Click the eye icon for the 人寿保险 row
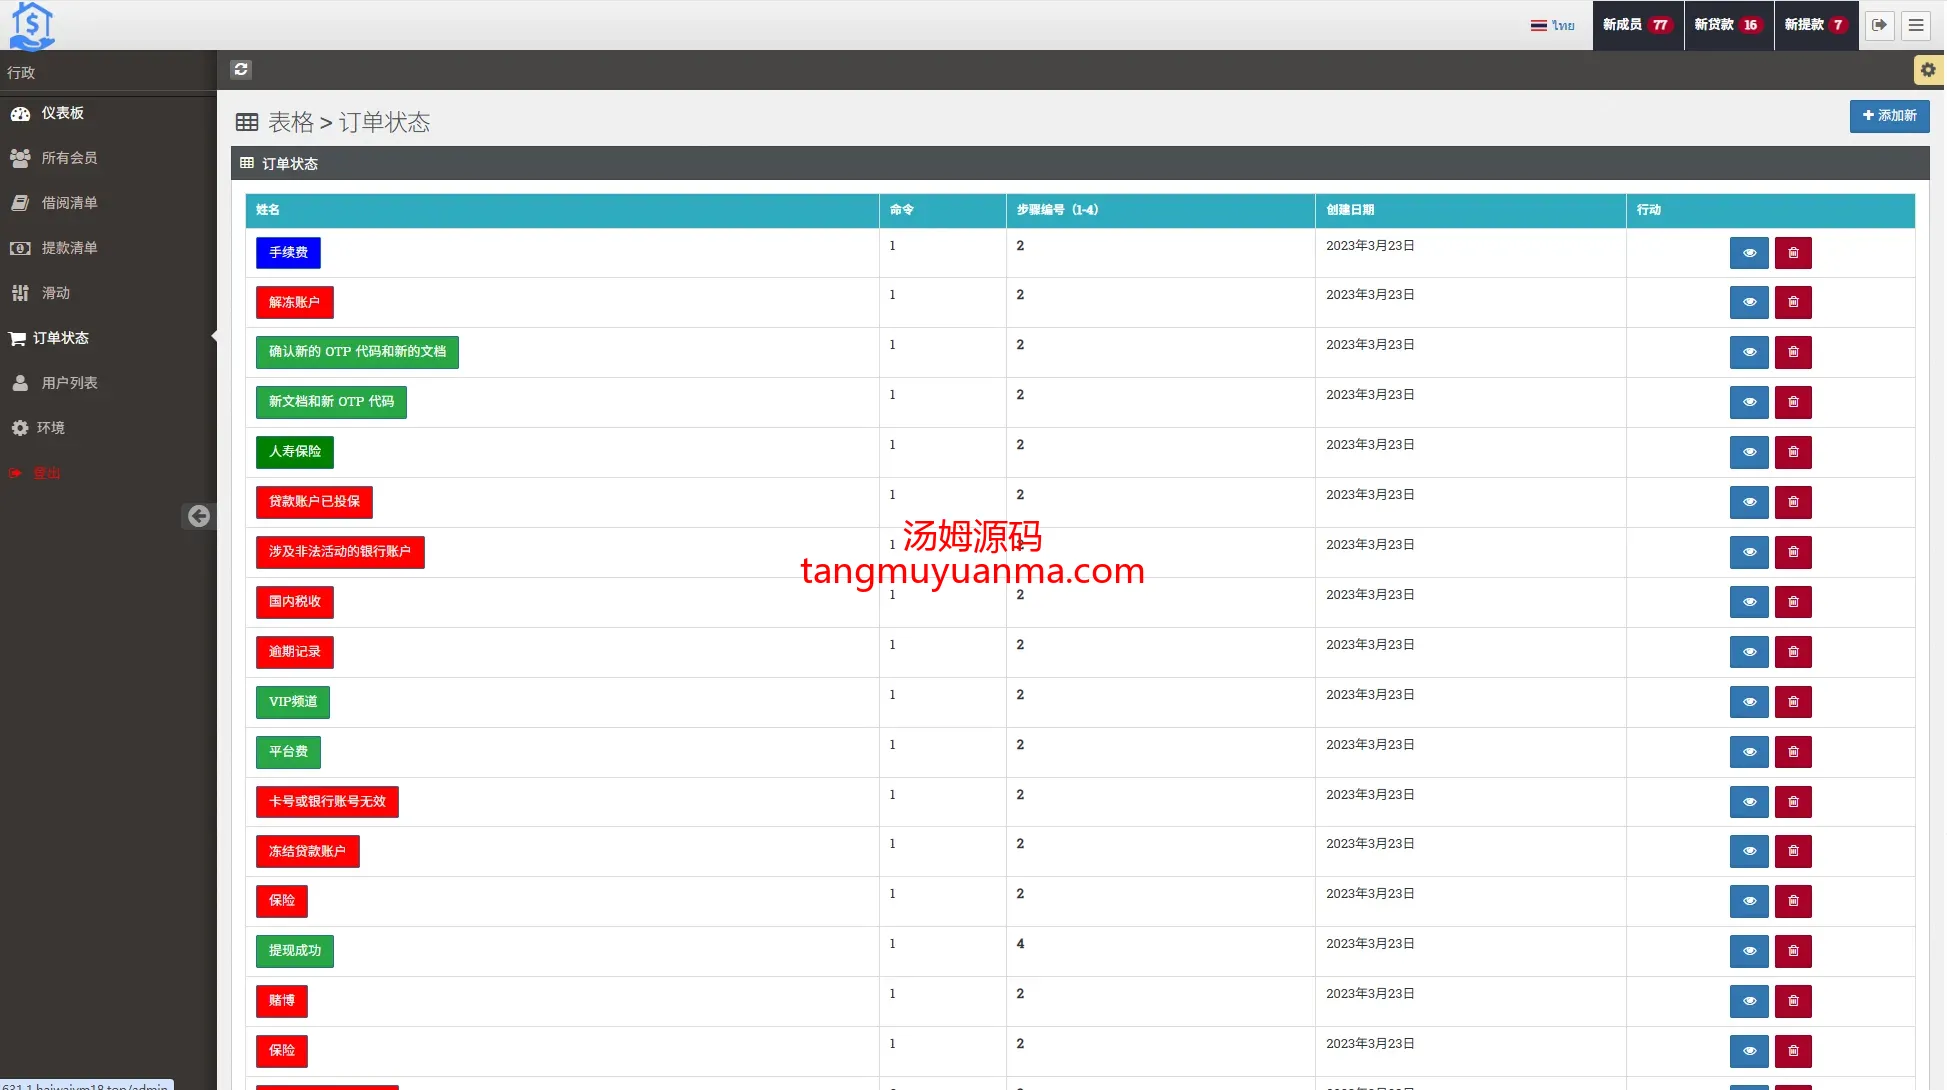The height and width of the screenshot is (1090, 1947). (x=1748, y=452)
